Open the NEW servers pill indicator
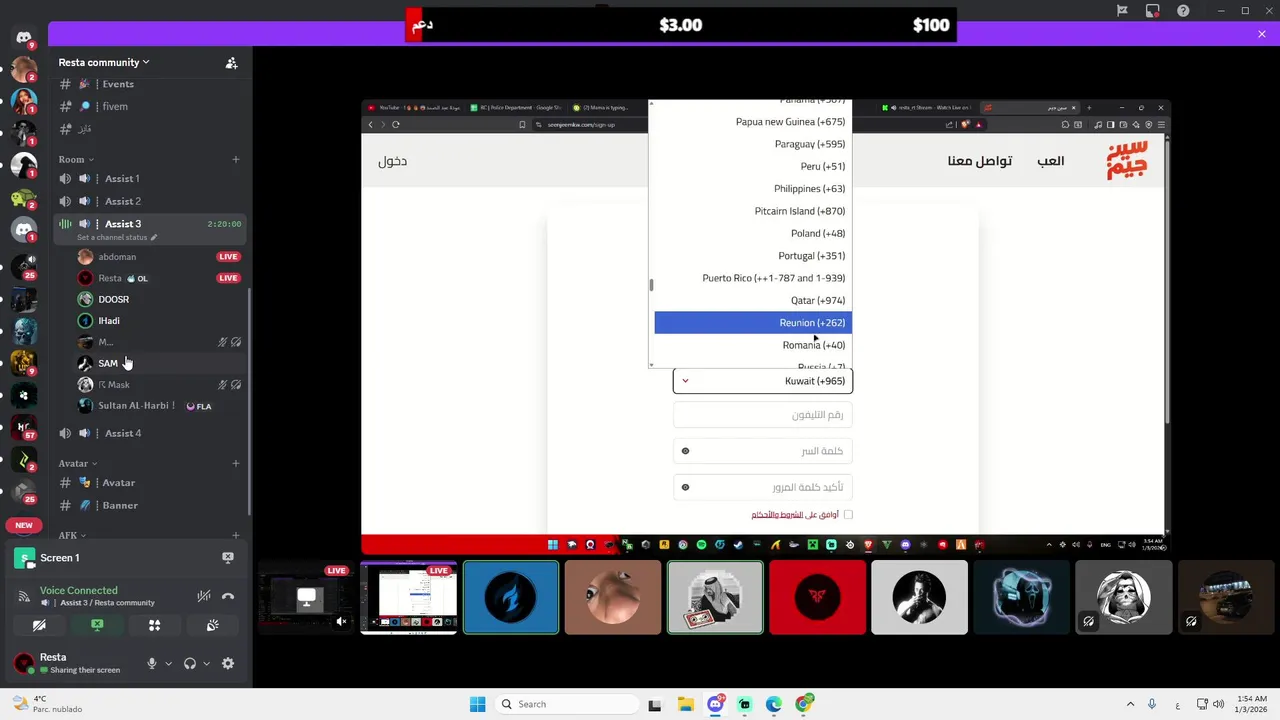This screenshot has height=720, width=1280. coord(23,525)
